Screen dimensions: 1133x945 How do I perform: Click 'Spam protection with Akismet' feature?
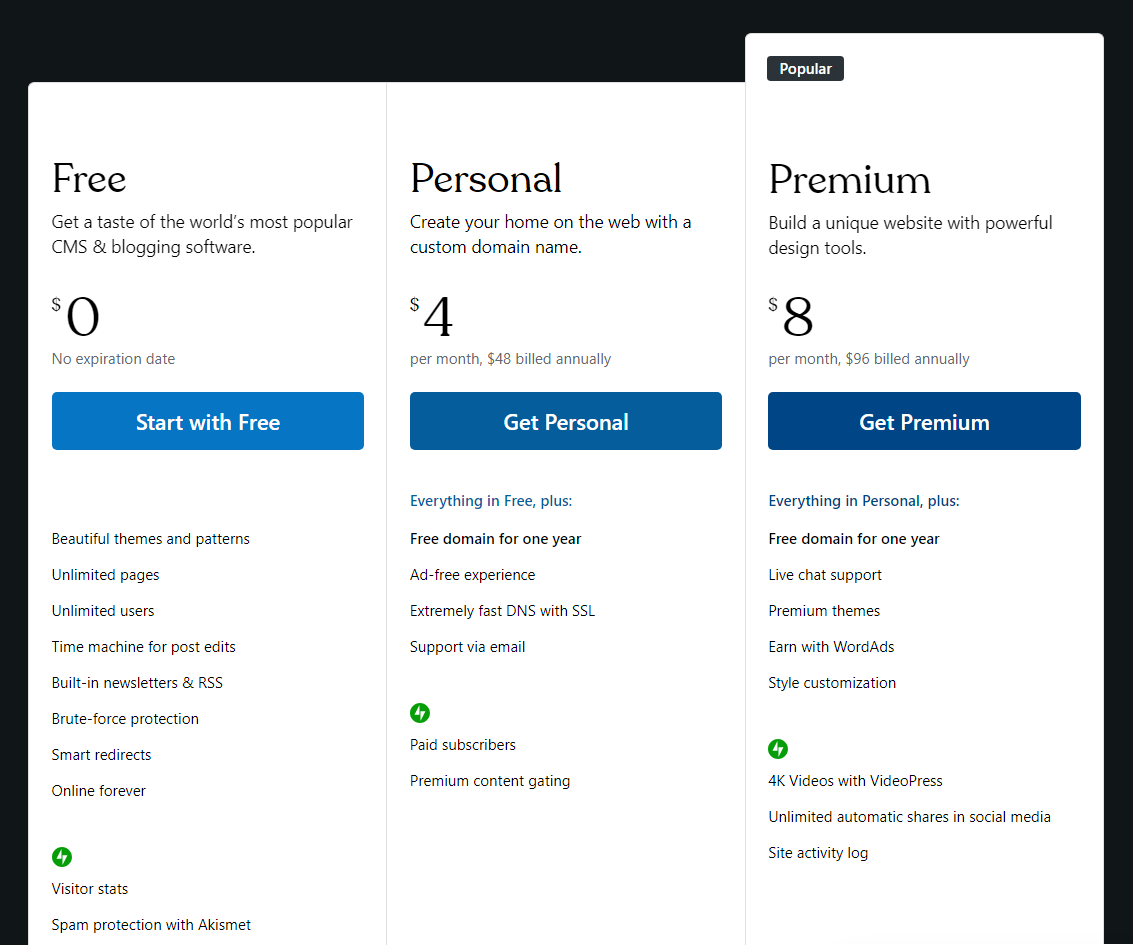click(x=151, y=925)
